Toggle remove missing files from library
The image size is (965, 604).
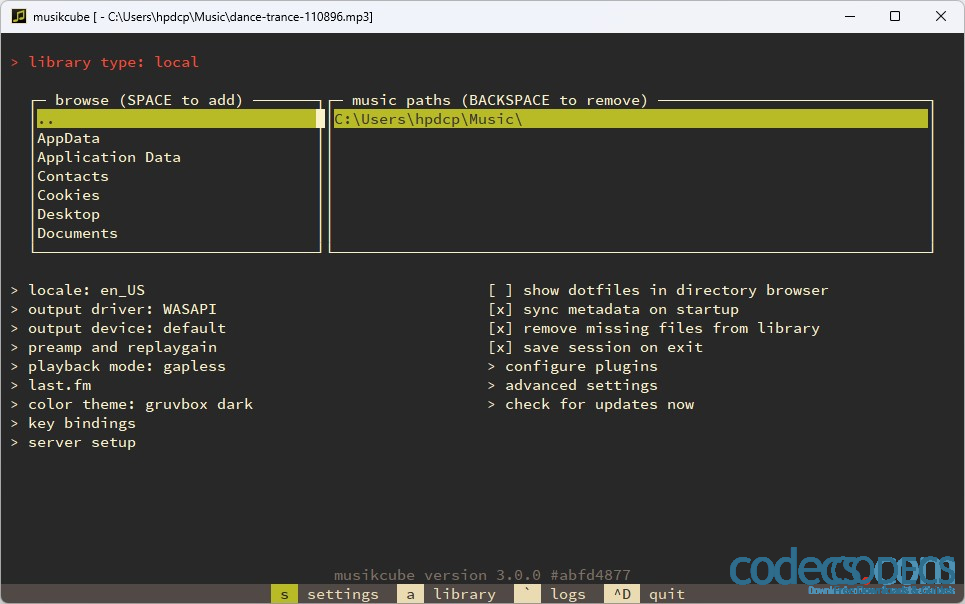[654, 328]
